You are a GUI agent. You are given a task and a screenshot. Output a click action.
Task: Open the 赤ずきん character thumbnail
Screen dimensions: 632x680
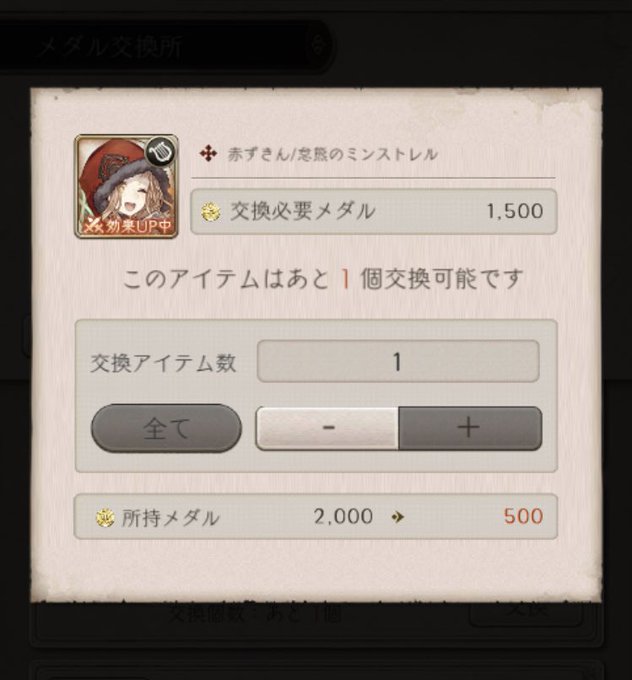click(126, 186)
